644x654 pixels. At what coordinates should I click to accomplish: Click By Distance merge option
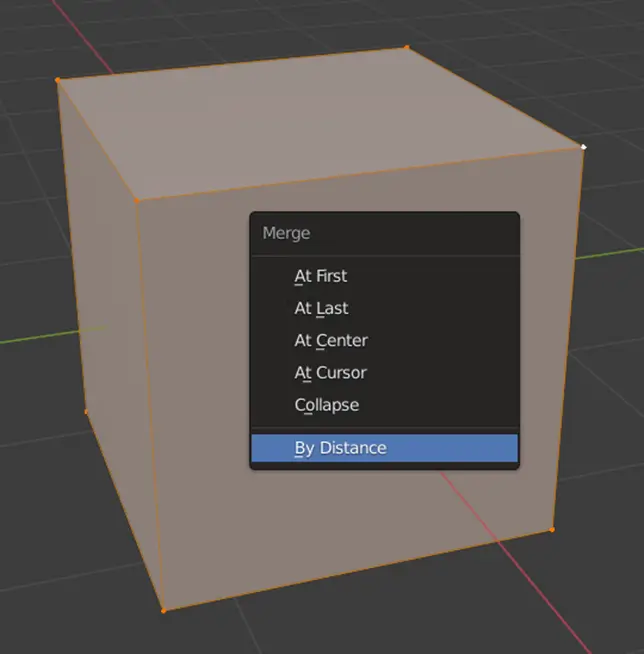(x=384, y=448)
